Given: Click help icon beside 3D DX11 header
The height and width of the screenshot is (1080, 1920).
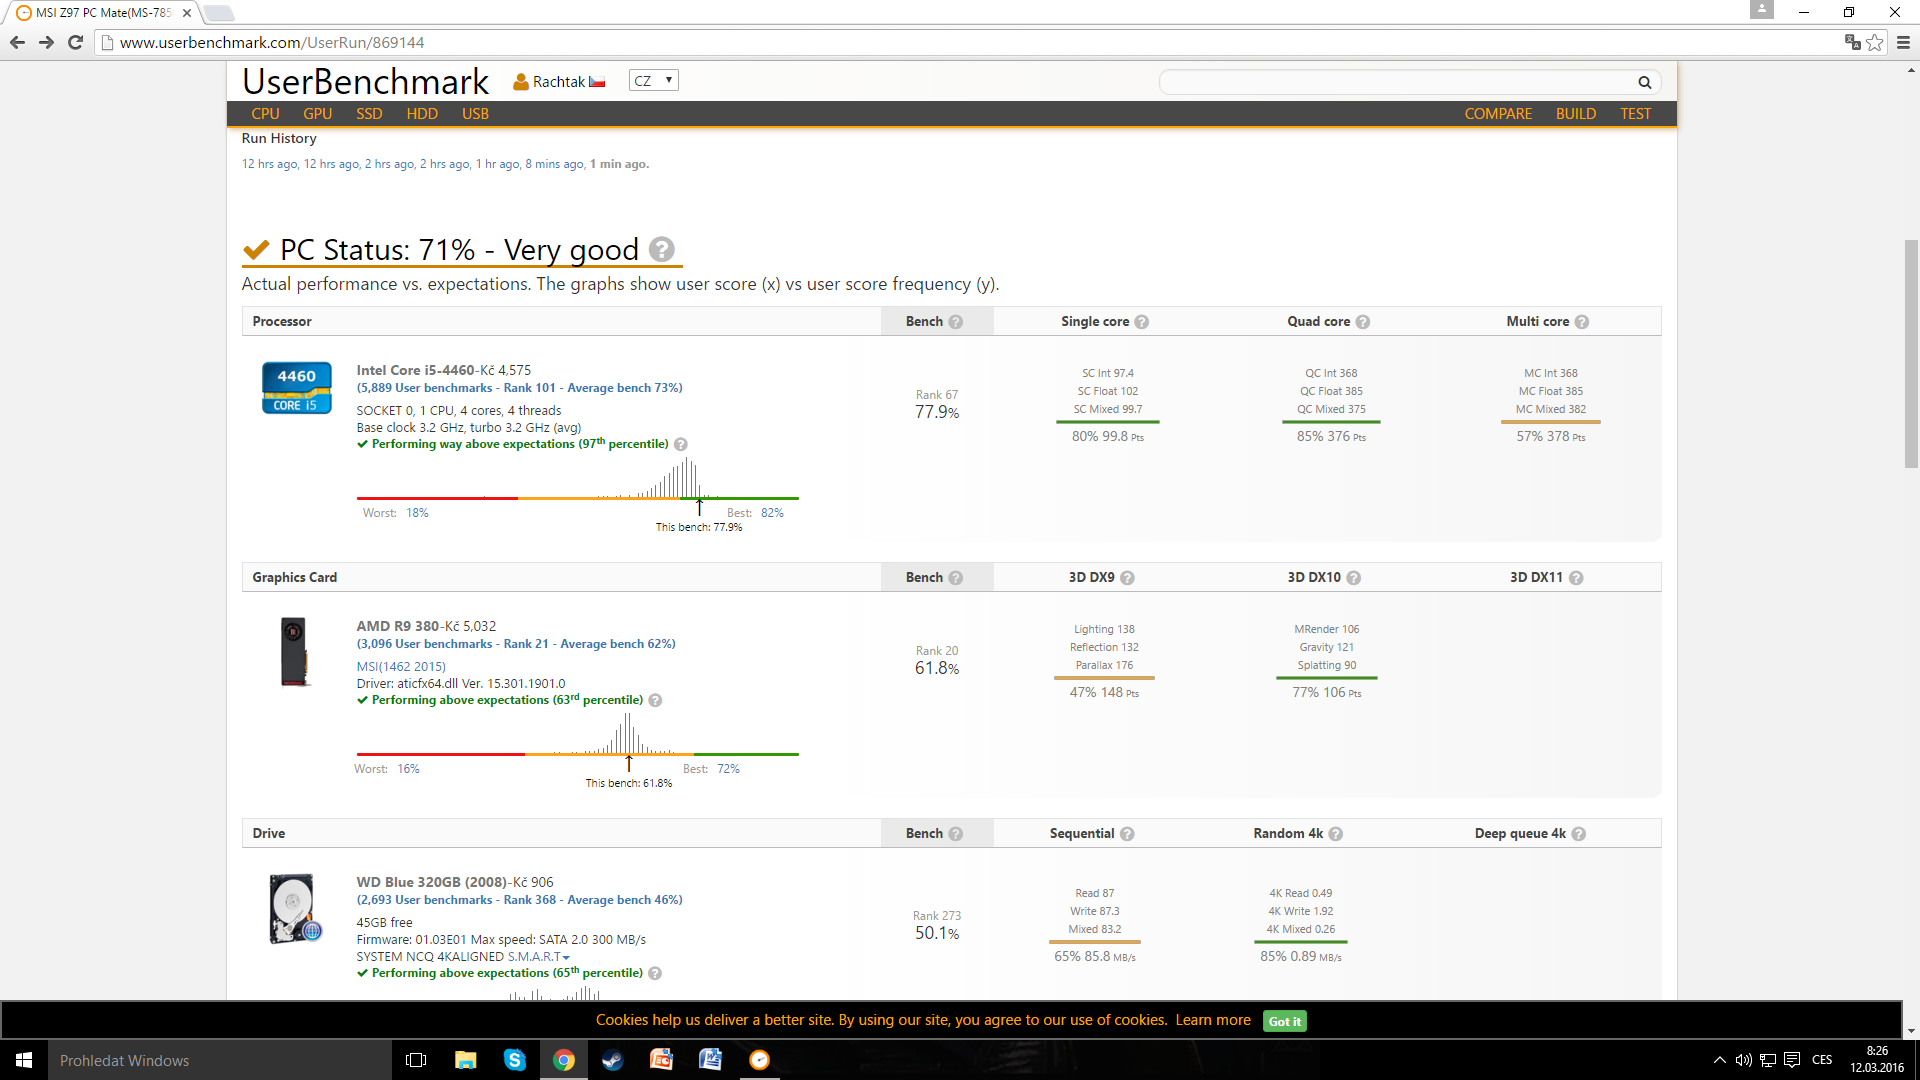Looking at the screenshot, I should coord(1576,578).
